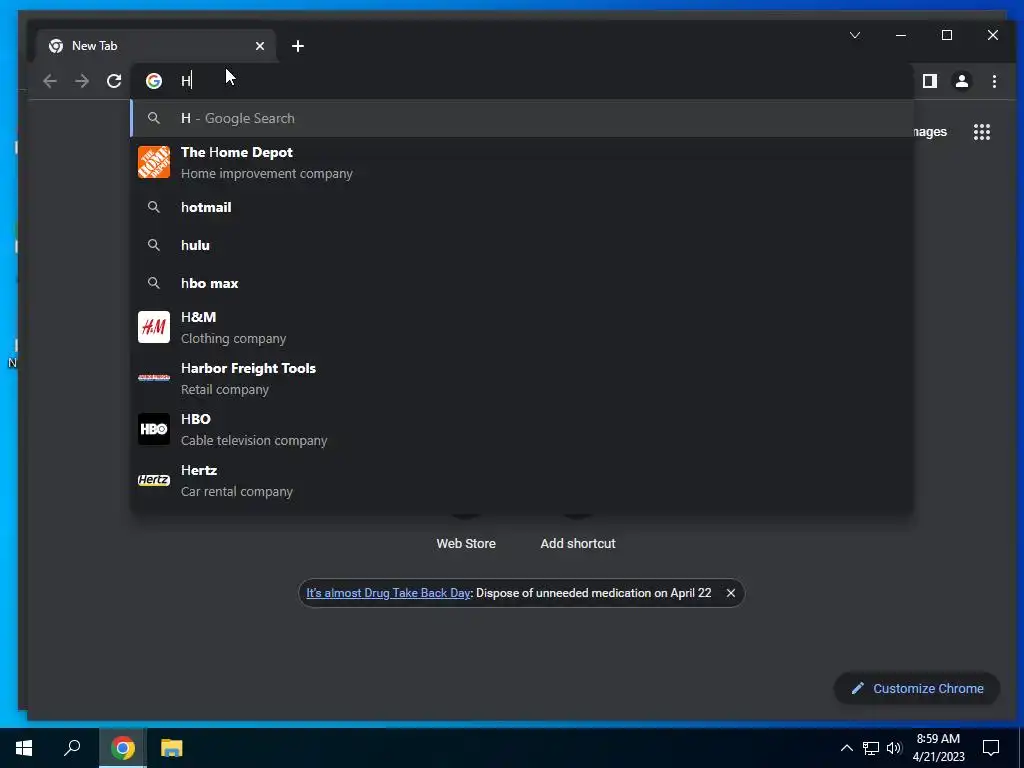1024x768 pixels.
Task: Open Windows Start menu
Action: [24, 748]
